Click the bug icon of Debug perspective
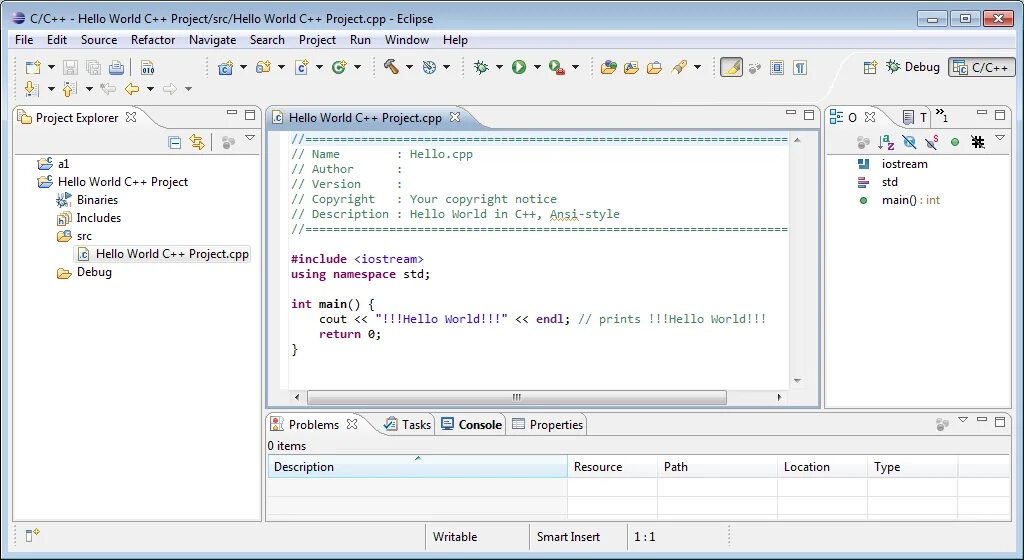 pyautogui.click(x=893, y=67)
